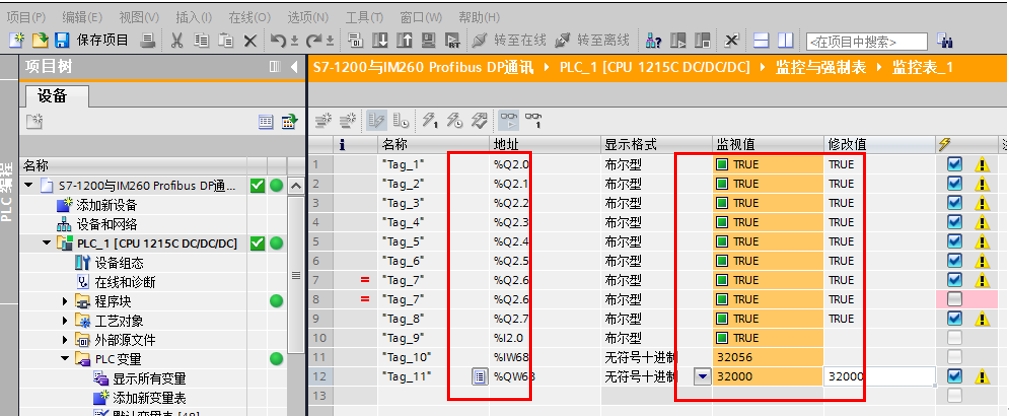Screen dimensions: 1009x417
Task: Click 转至离线 go offline button
Action: pyautogui.click(x=593, y=40)
